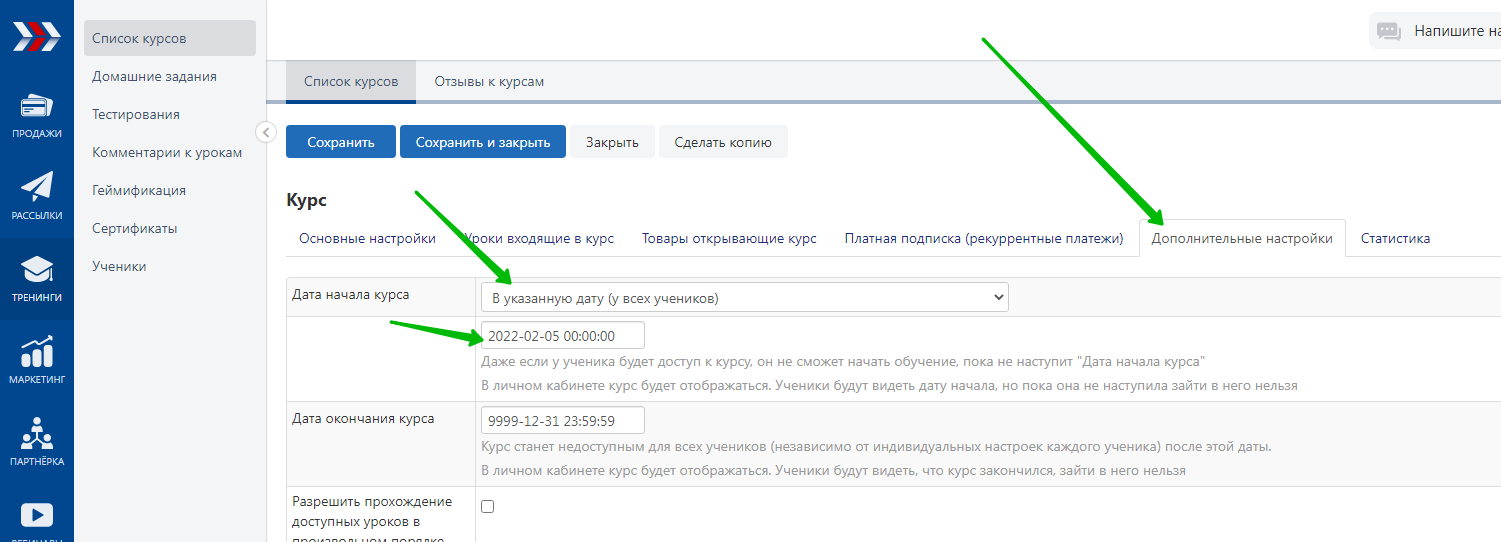Enable the Разрешить прохождение доступных уроков checkbox
The height and width of the screenshot is (542, 1501).
488,506
